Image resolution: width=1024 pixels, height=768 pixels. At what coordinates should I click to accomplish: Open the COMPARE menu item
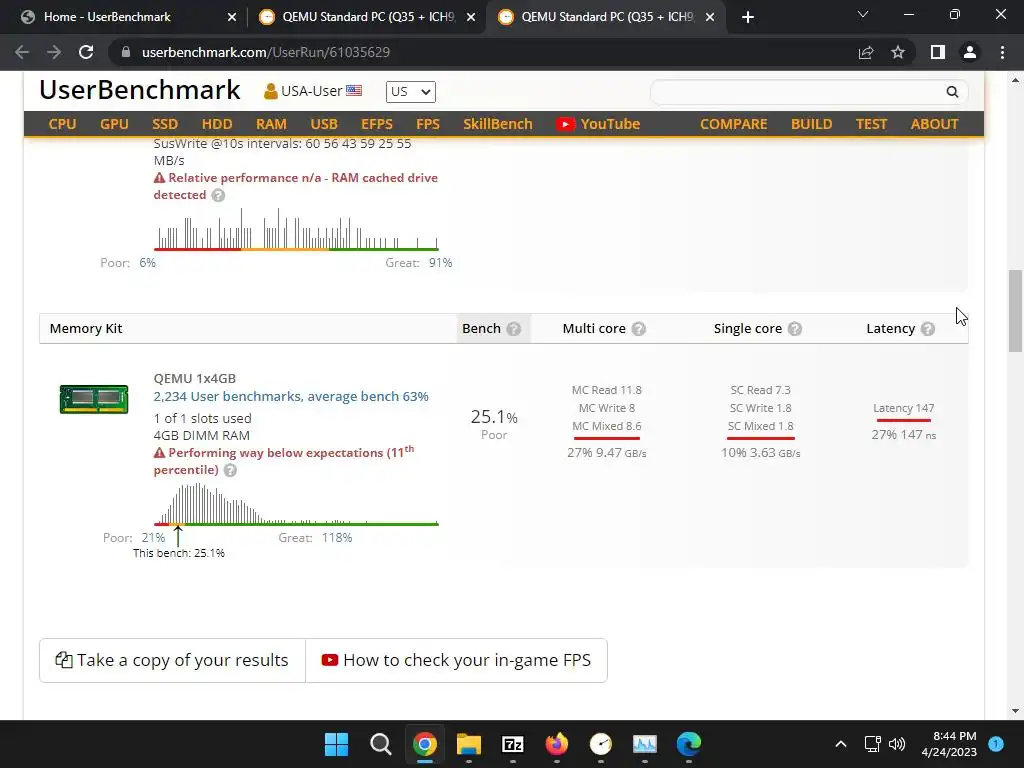pos(733,124)
